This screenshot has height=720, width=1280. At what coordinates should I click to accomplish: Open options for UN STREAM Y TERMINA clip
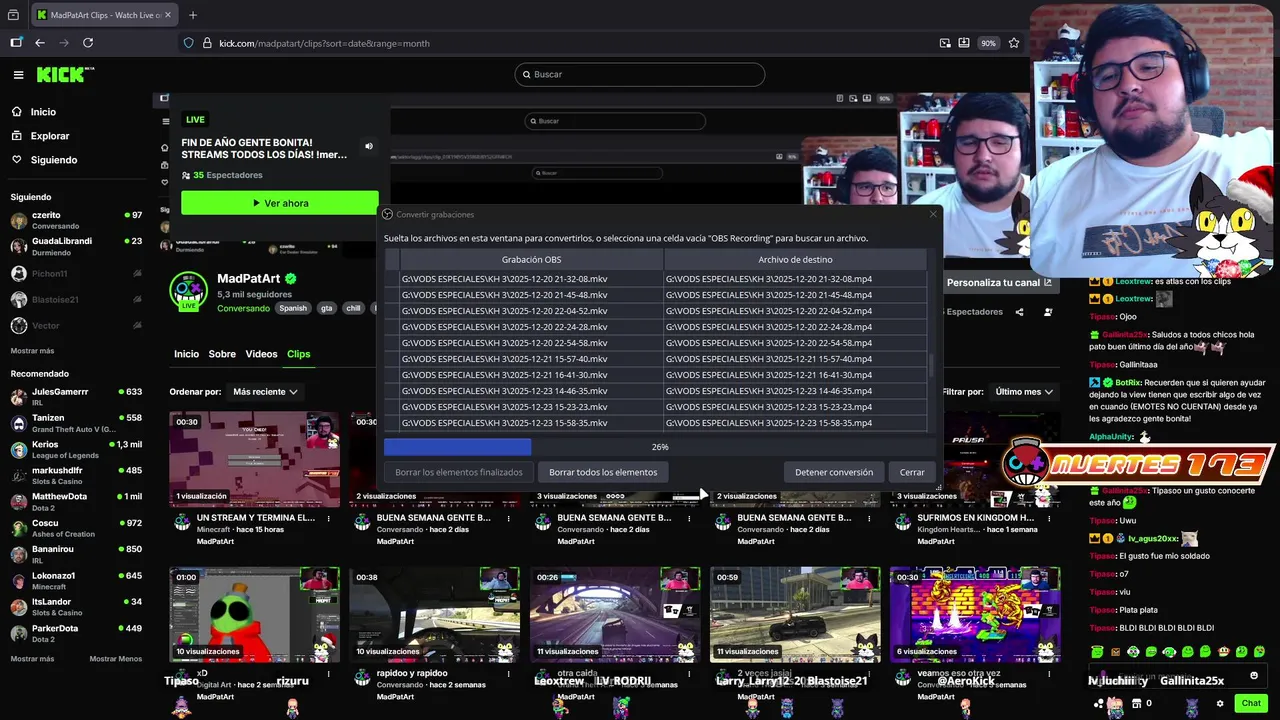[x=329, y=519]
